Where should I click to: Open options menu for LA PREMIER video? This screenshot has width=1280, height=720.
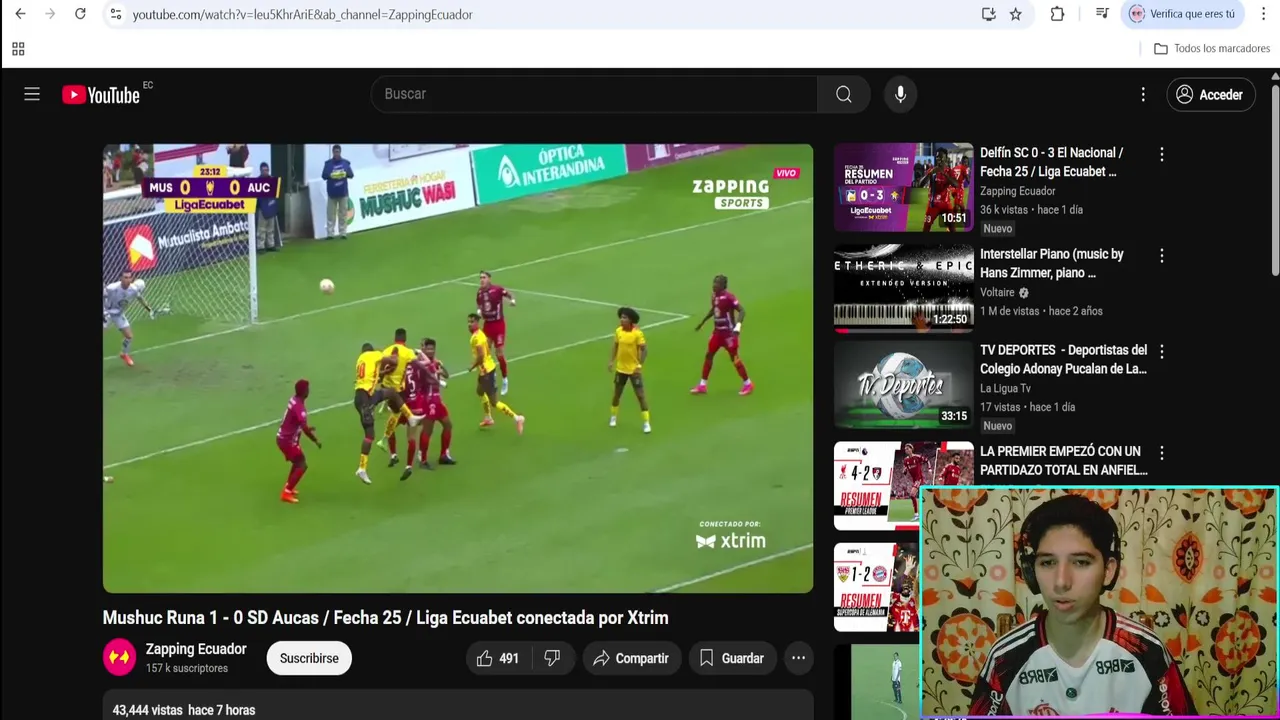1161,453
